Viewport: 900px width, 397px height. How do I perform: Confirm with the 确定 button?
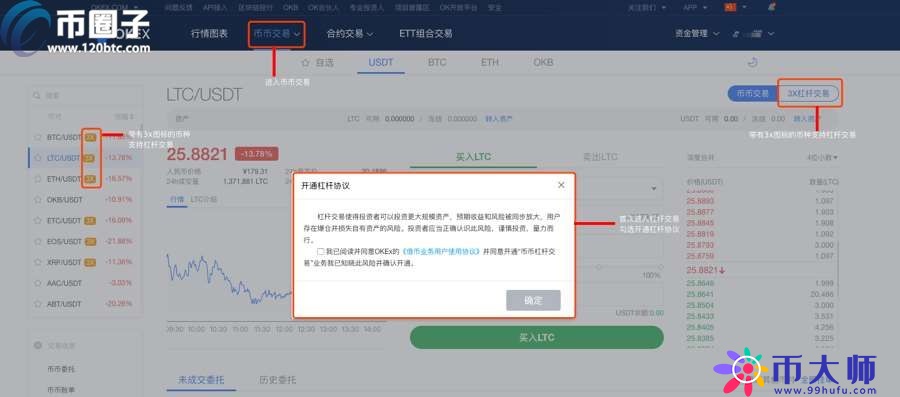pyautogui.click(x=533, y=300)
